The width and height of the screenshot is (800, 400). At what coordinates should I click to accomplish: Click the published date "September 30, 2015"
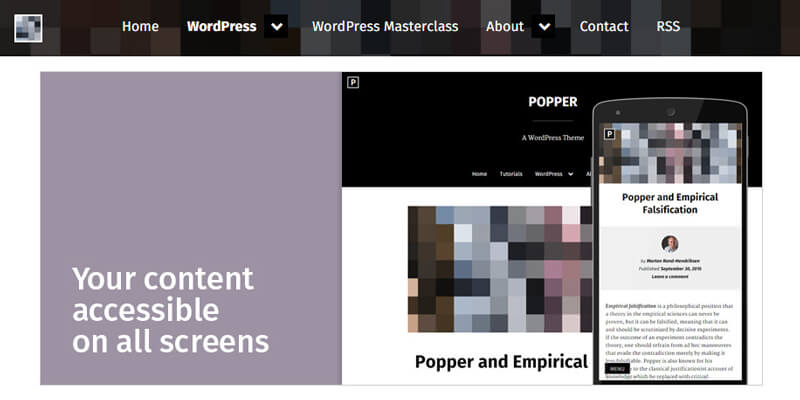(x=681, y=268)
